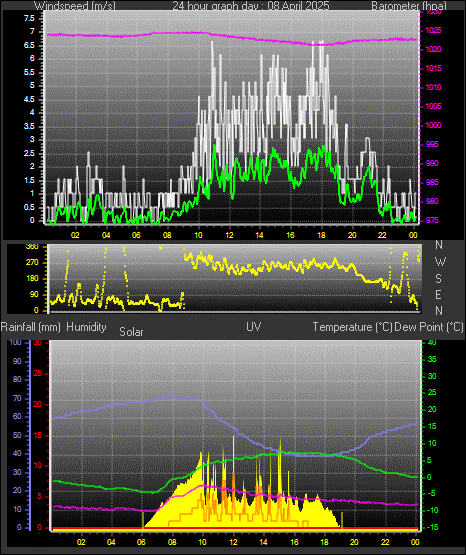This screenshot has height=555, width=466.
Task: Click 35 on the green temperature axis
Action: 432,359
